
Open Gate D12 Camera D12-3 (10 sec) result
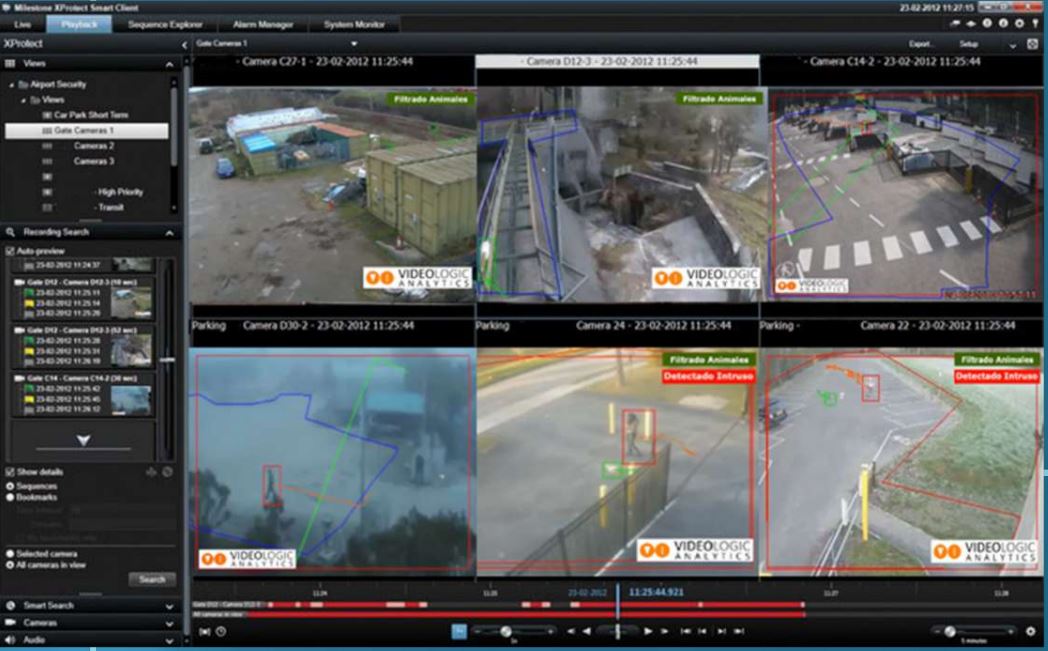[84, 298]
